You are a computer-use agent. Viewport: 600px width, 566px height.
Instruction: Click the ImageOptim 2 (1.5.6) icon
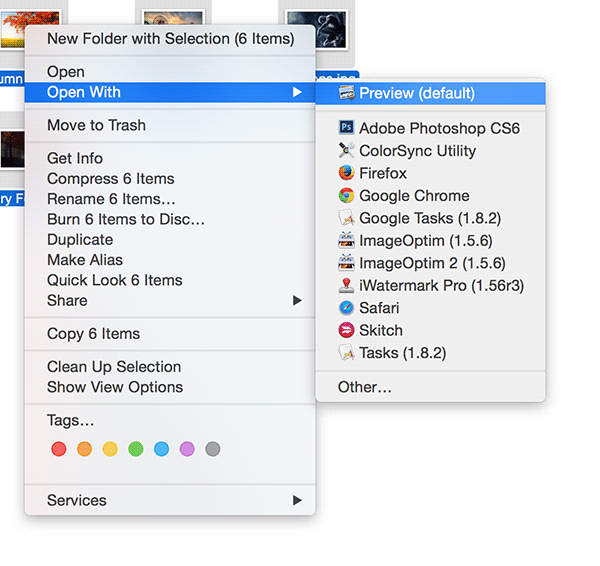(347, 263)
